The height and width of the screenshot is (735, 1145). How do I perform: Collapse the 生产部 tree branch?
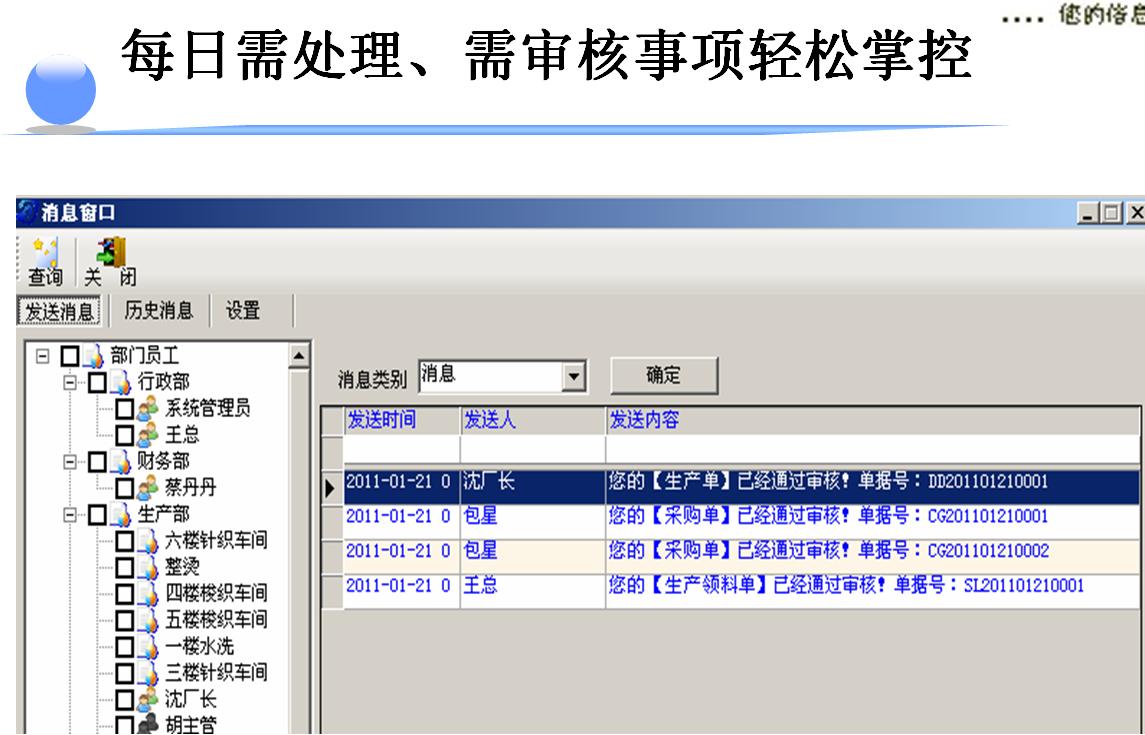(70, 515)
